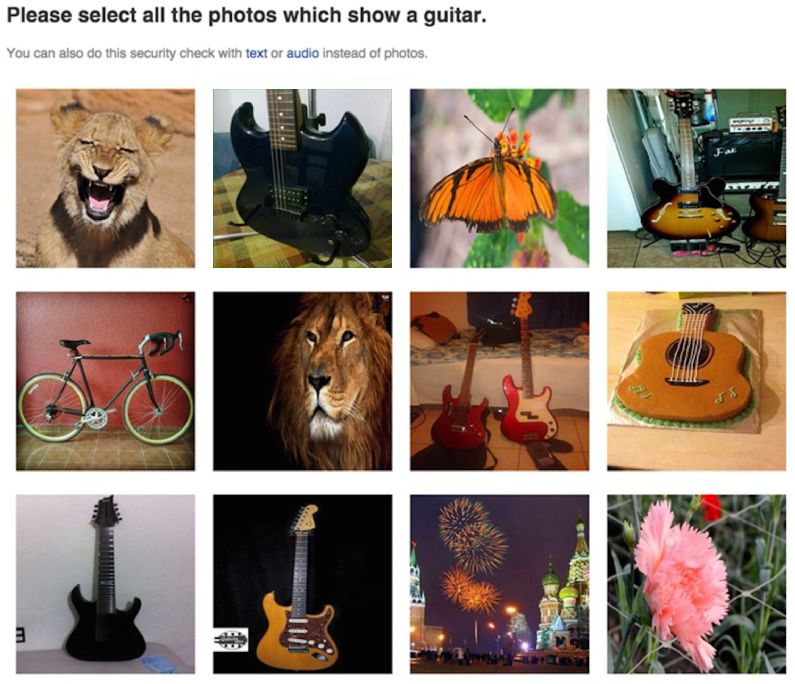Open the text security check link
This screenshot has width=795, height=684.
tap(256, 53)
